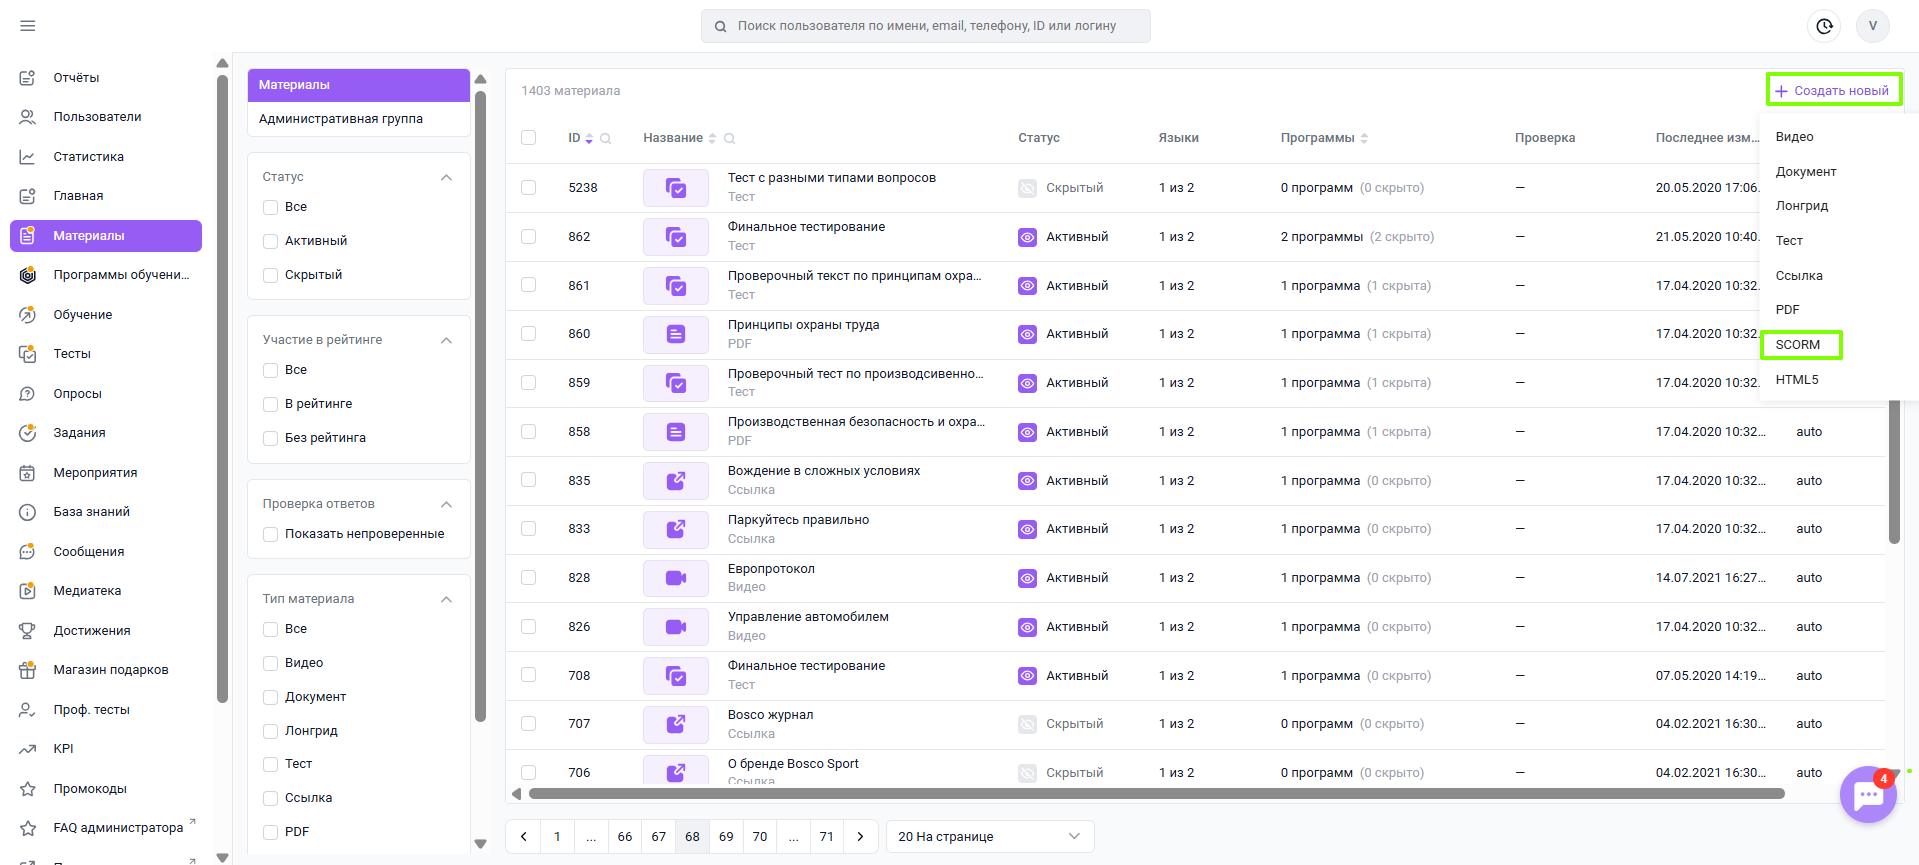Check Показать непроверенные checkbox
Screen dimensions: 1919x865
270,534
